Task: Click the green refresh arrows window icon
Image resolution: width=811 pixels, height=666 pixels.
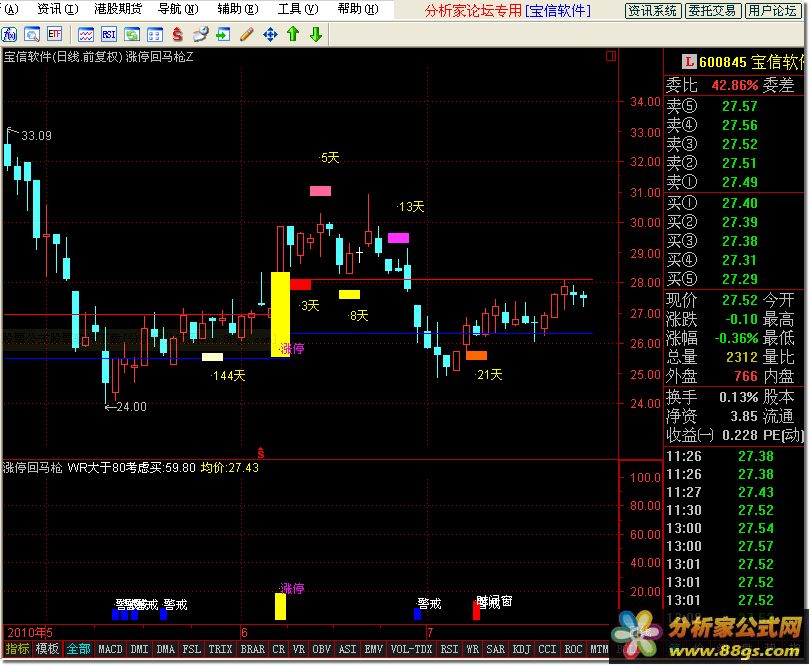Action: click(132, 35)
